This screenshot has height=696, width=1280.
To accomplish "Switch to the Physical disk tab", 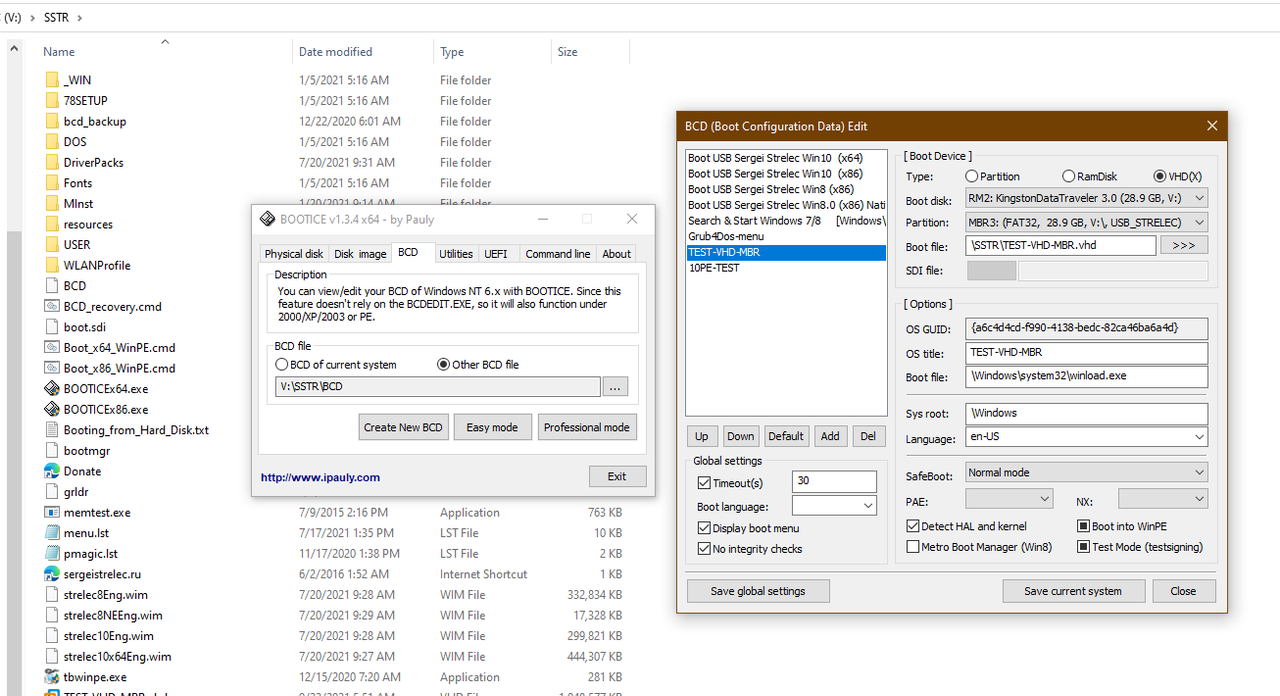I will [294, 254].
